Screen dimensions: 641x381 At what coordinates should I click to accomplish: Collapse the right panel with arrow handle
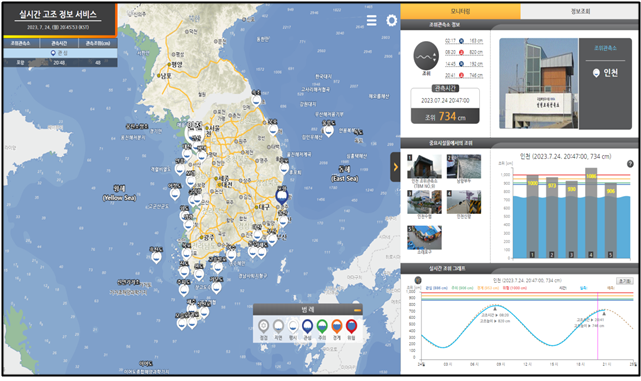click(x=395, y=167)
